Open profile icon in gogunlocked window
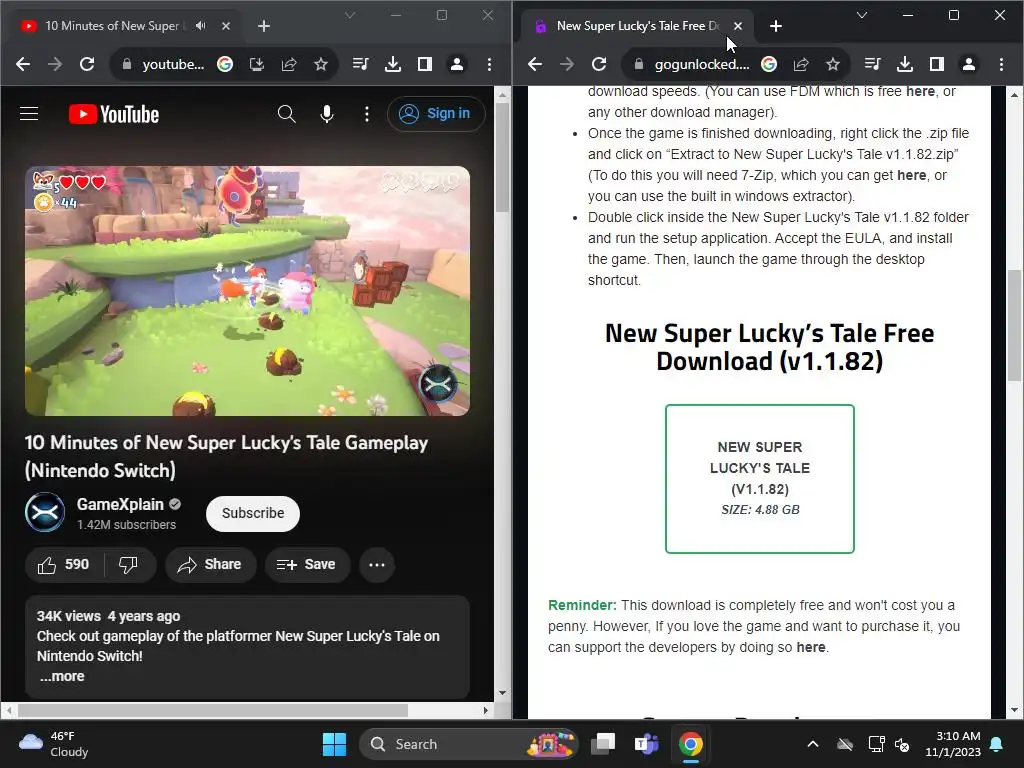Screen dimensions: 1024x768 968,64
